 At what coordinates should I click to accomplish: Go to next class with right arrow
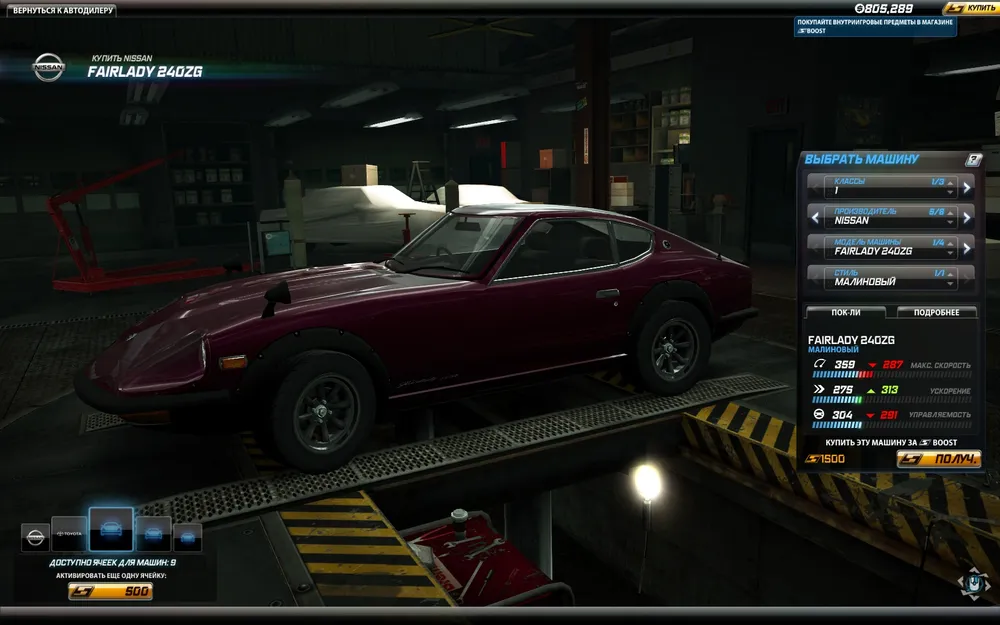click(966, 187)
